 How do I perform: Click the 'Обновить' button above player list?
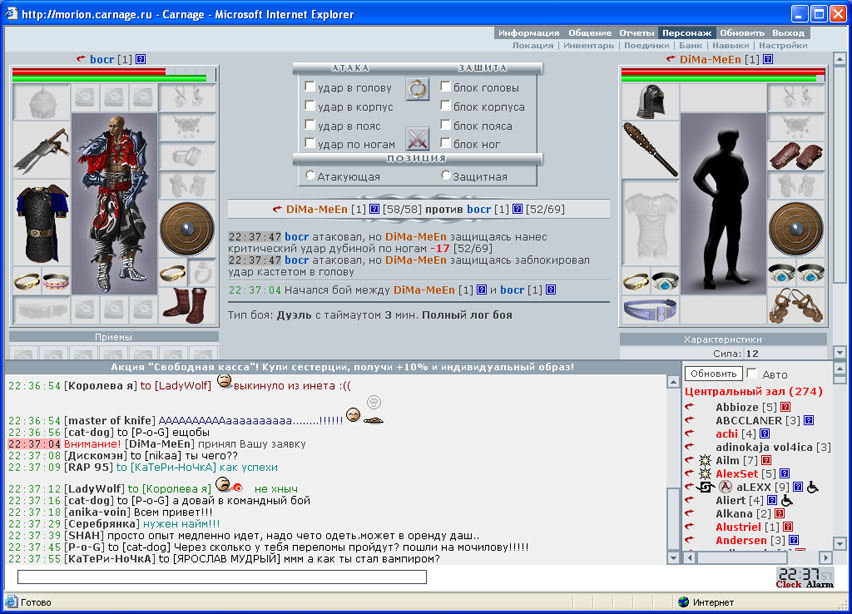click(713, 374)
